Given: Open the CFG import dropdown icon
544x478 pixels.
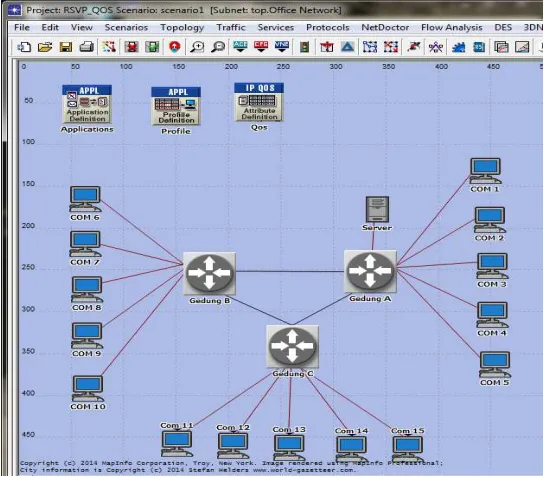Looking at the screenshot, I should [x=261, y=46].
